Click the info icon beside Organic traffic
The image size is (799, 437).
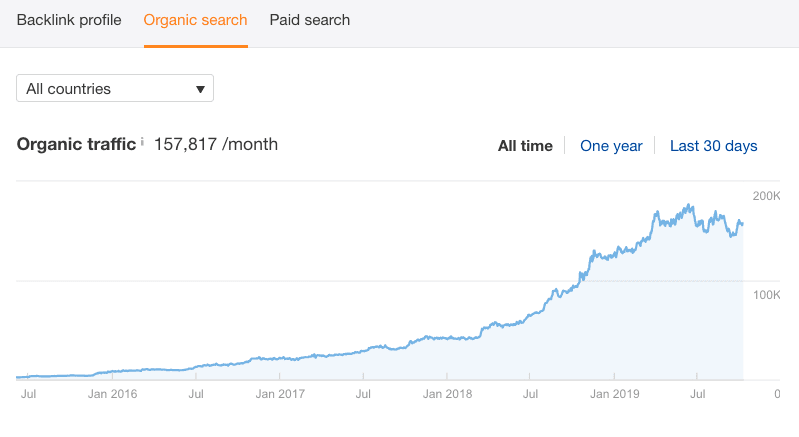(x=142, y=143)
